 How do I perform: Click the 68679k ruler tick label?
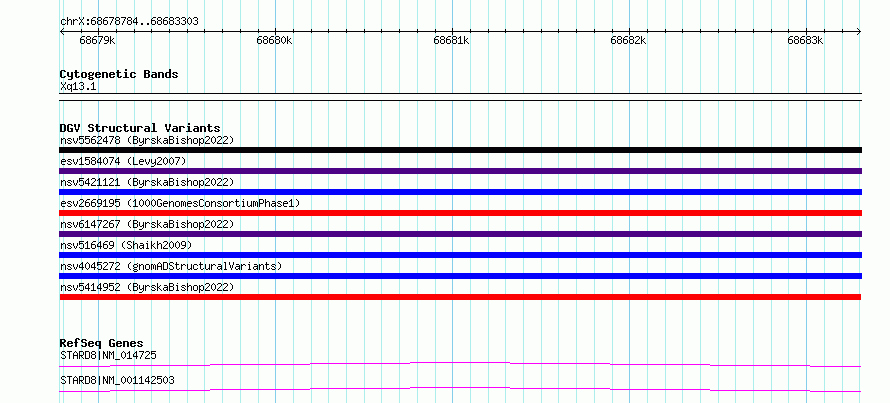97,40
